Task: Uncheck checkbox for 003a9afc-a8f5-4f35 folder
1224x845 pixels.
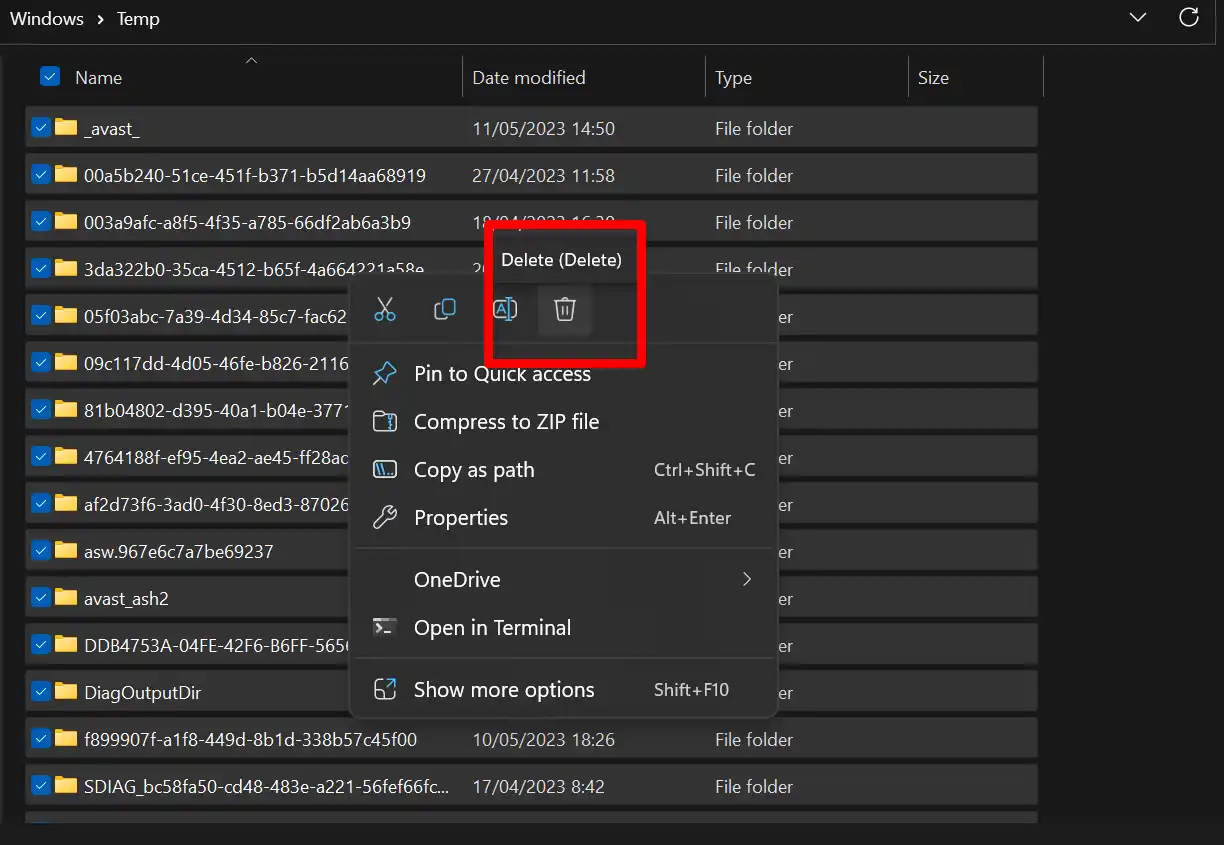Action: click(41, 221)
